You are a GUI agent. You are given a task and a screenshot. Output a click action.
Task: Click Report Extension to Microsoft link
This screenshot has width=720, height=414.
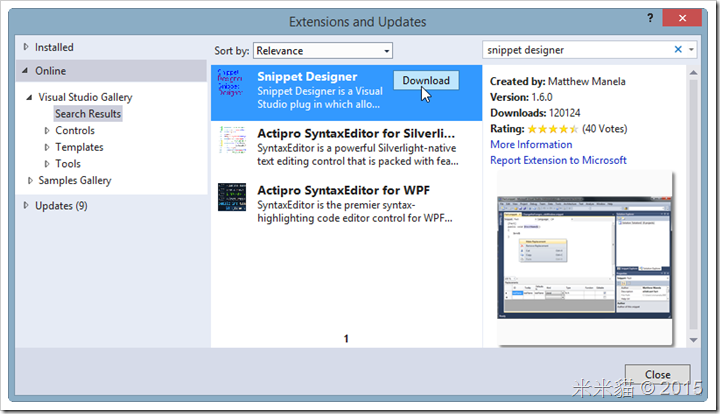point(558,160)
